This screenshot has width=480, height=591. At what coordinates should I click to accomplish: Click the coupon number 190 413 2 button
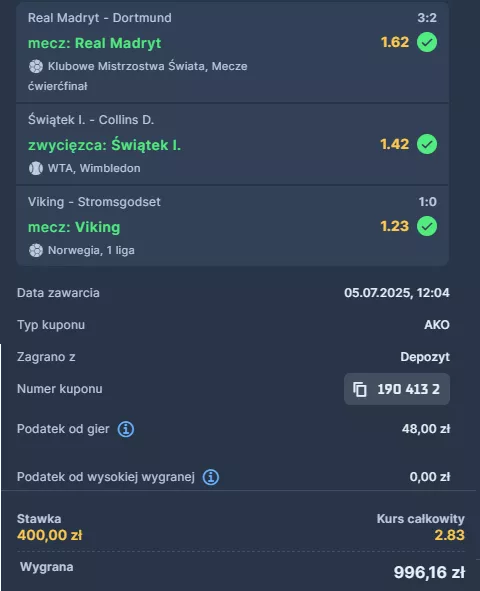(x=397, y=389)
